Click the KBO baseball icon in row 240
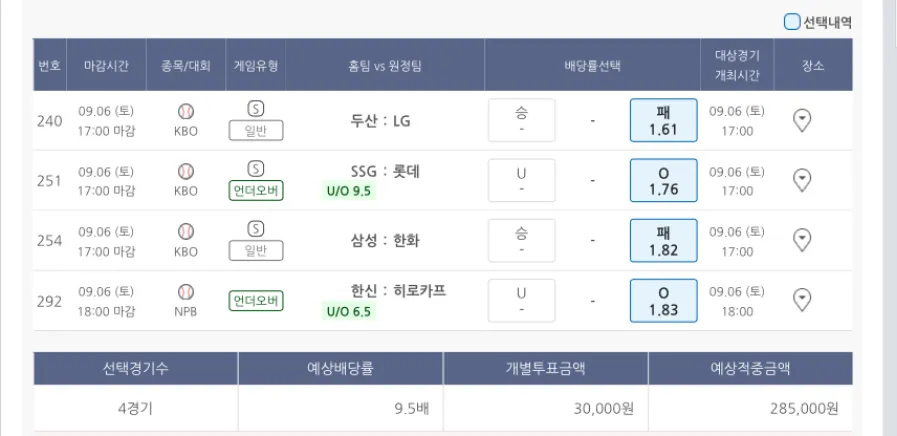 [x=186, y=111]
